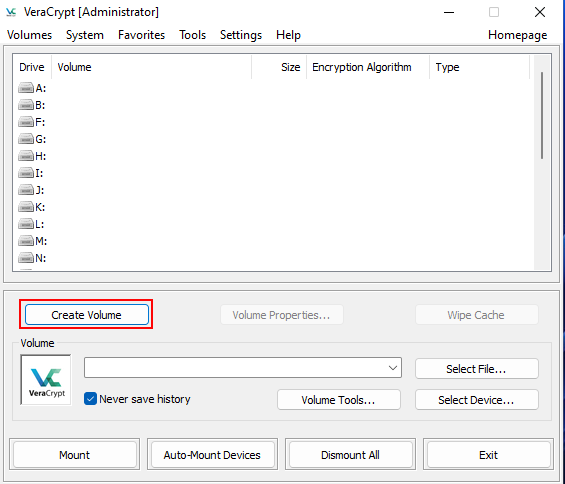The height and width of the screenshot is (484, 565).
Task: Select the J: drive icon
Action: [x=26, y=190]
